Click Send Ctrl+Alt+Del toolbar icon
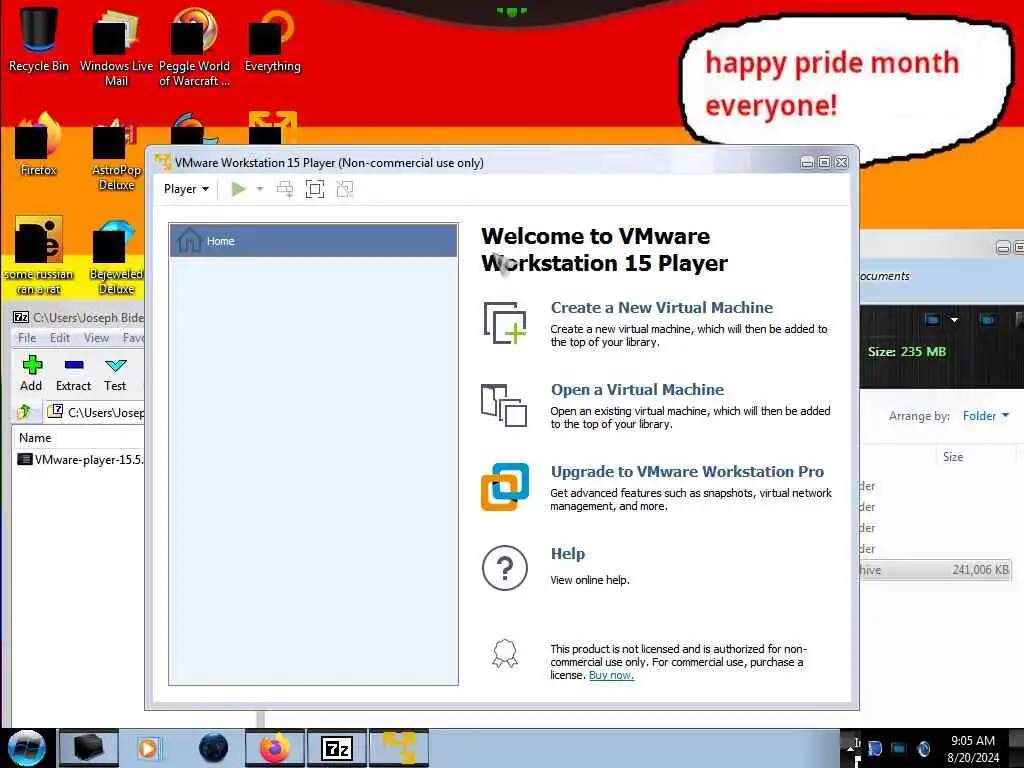This screenshot has height=768, width=1024. click(x=285, y=189)
